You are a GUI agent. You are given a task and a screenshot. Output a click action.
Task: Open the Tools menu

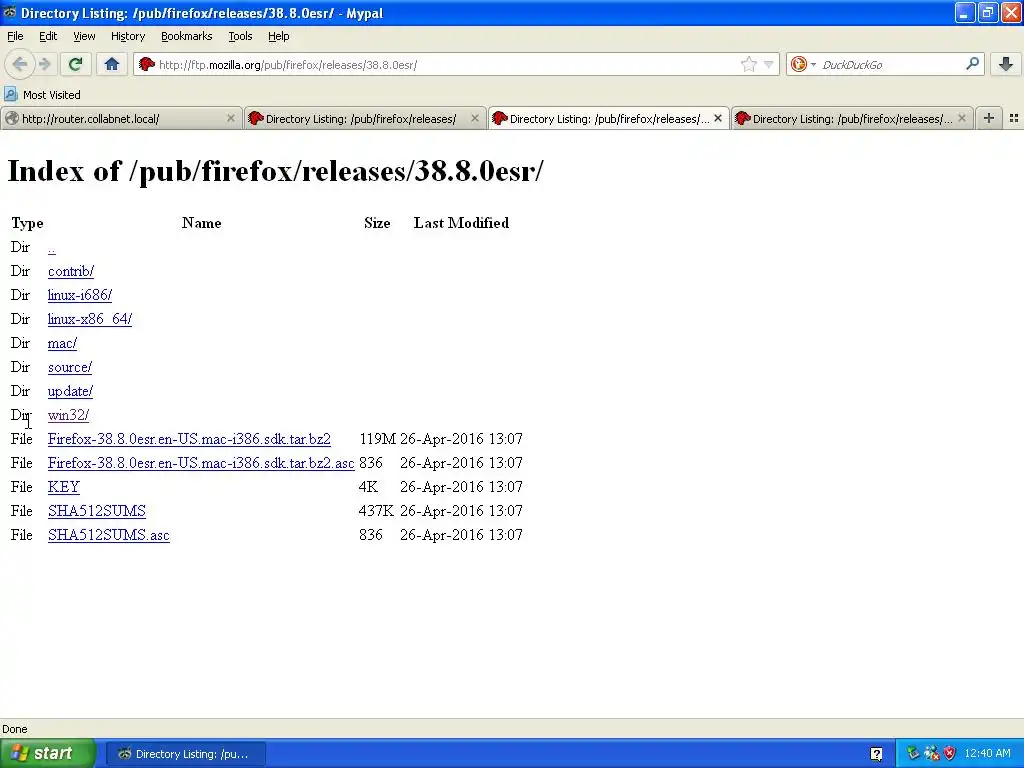(x=240, y=36)
